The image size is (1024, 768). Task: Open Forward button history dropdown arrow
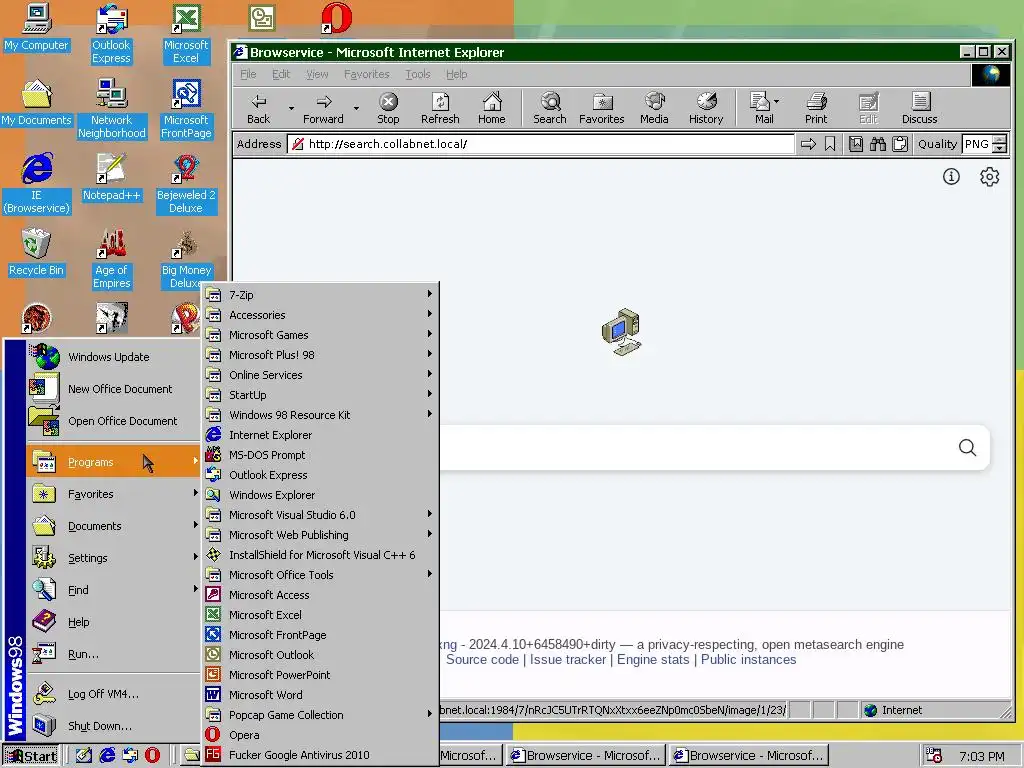(x=356, y=108)
